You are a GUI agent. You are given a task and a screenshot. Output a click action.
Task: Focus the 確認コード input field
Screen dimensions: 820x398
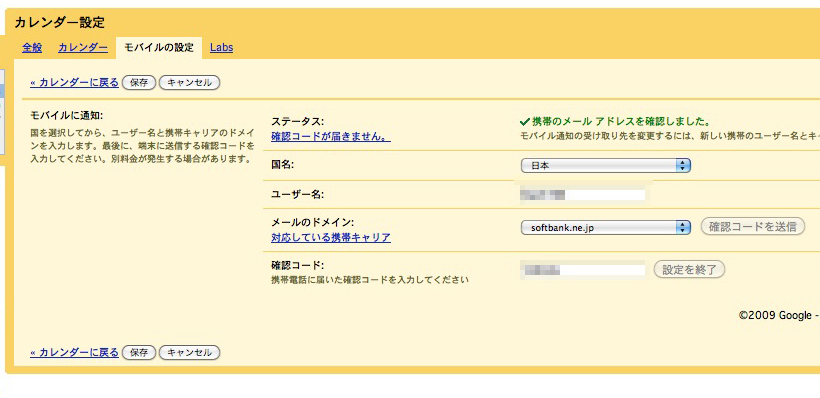583,270
